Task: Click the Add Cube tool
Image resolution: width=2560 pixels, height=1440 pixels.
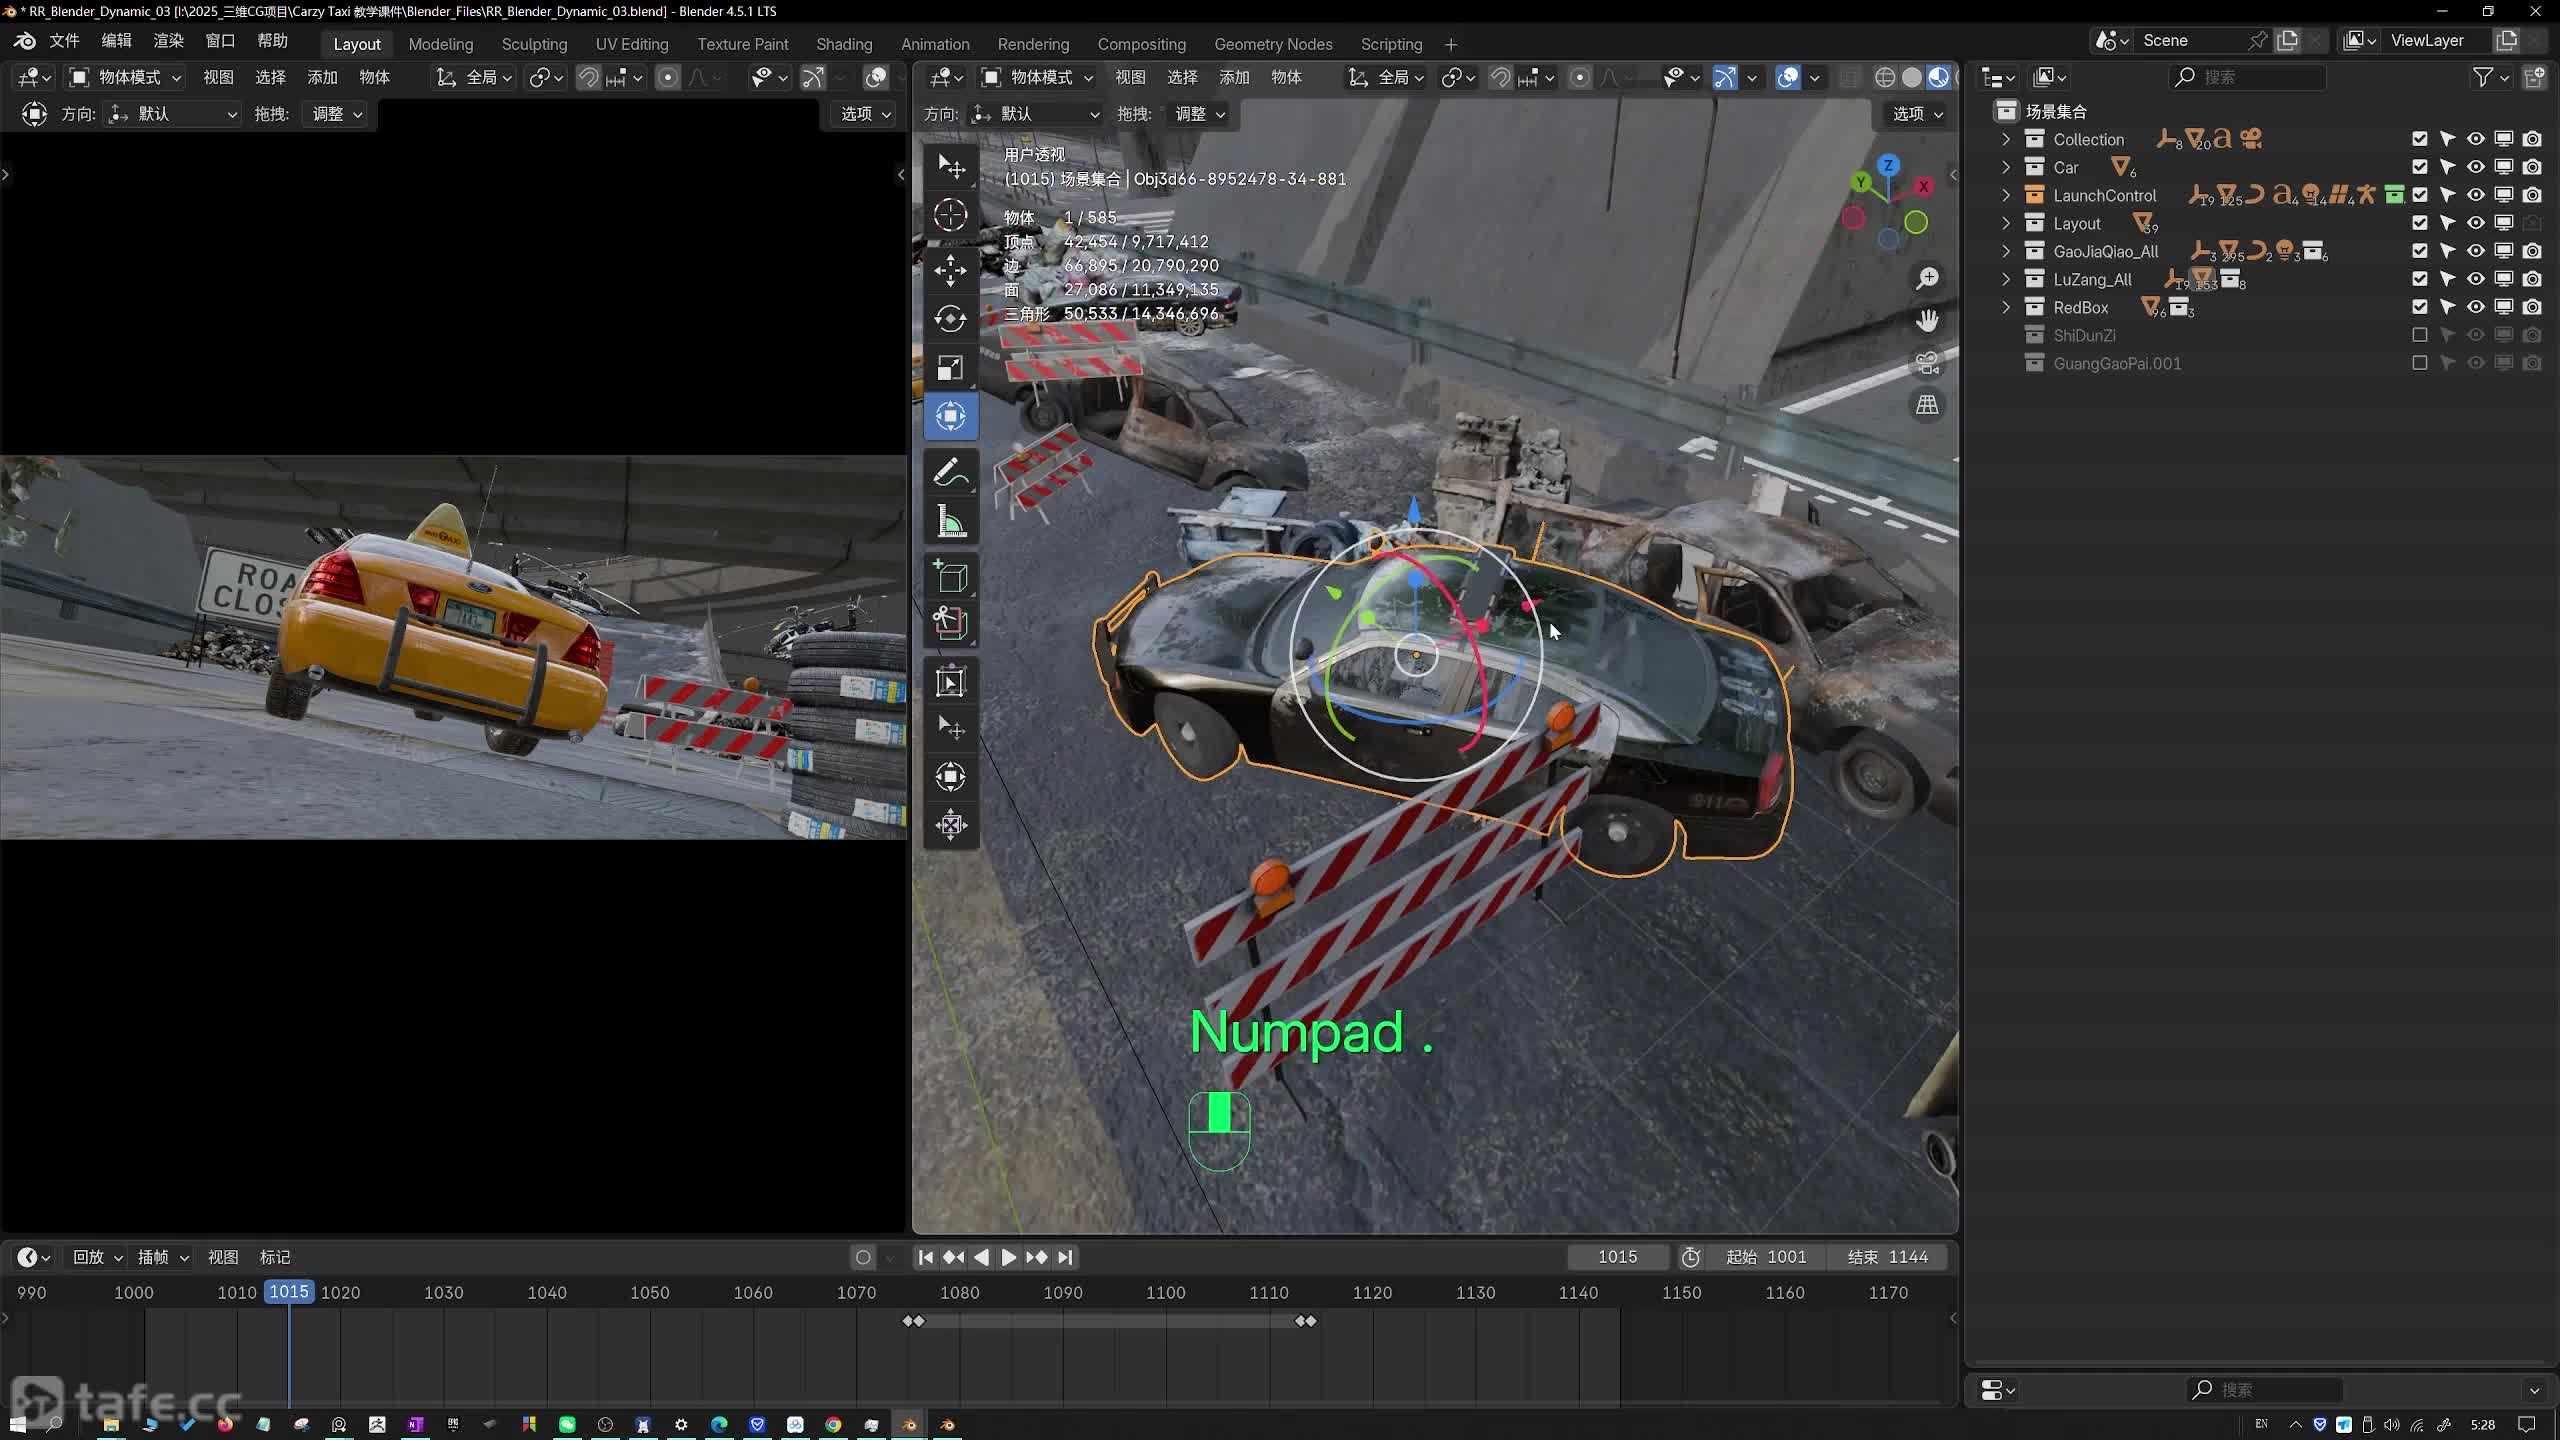Action: pos(950,578)
